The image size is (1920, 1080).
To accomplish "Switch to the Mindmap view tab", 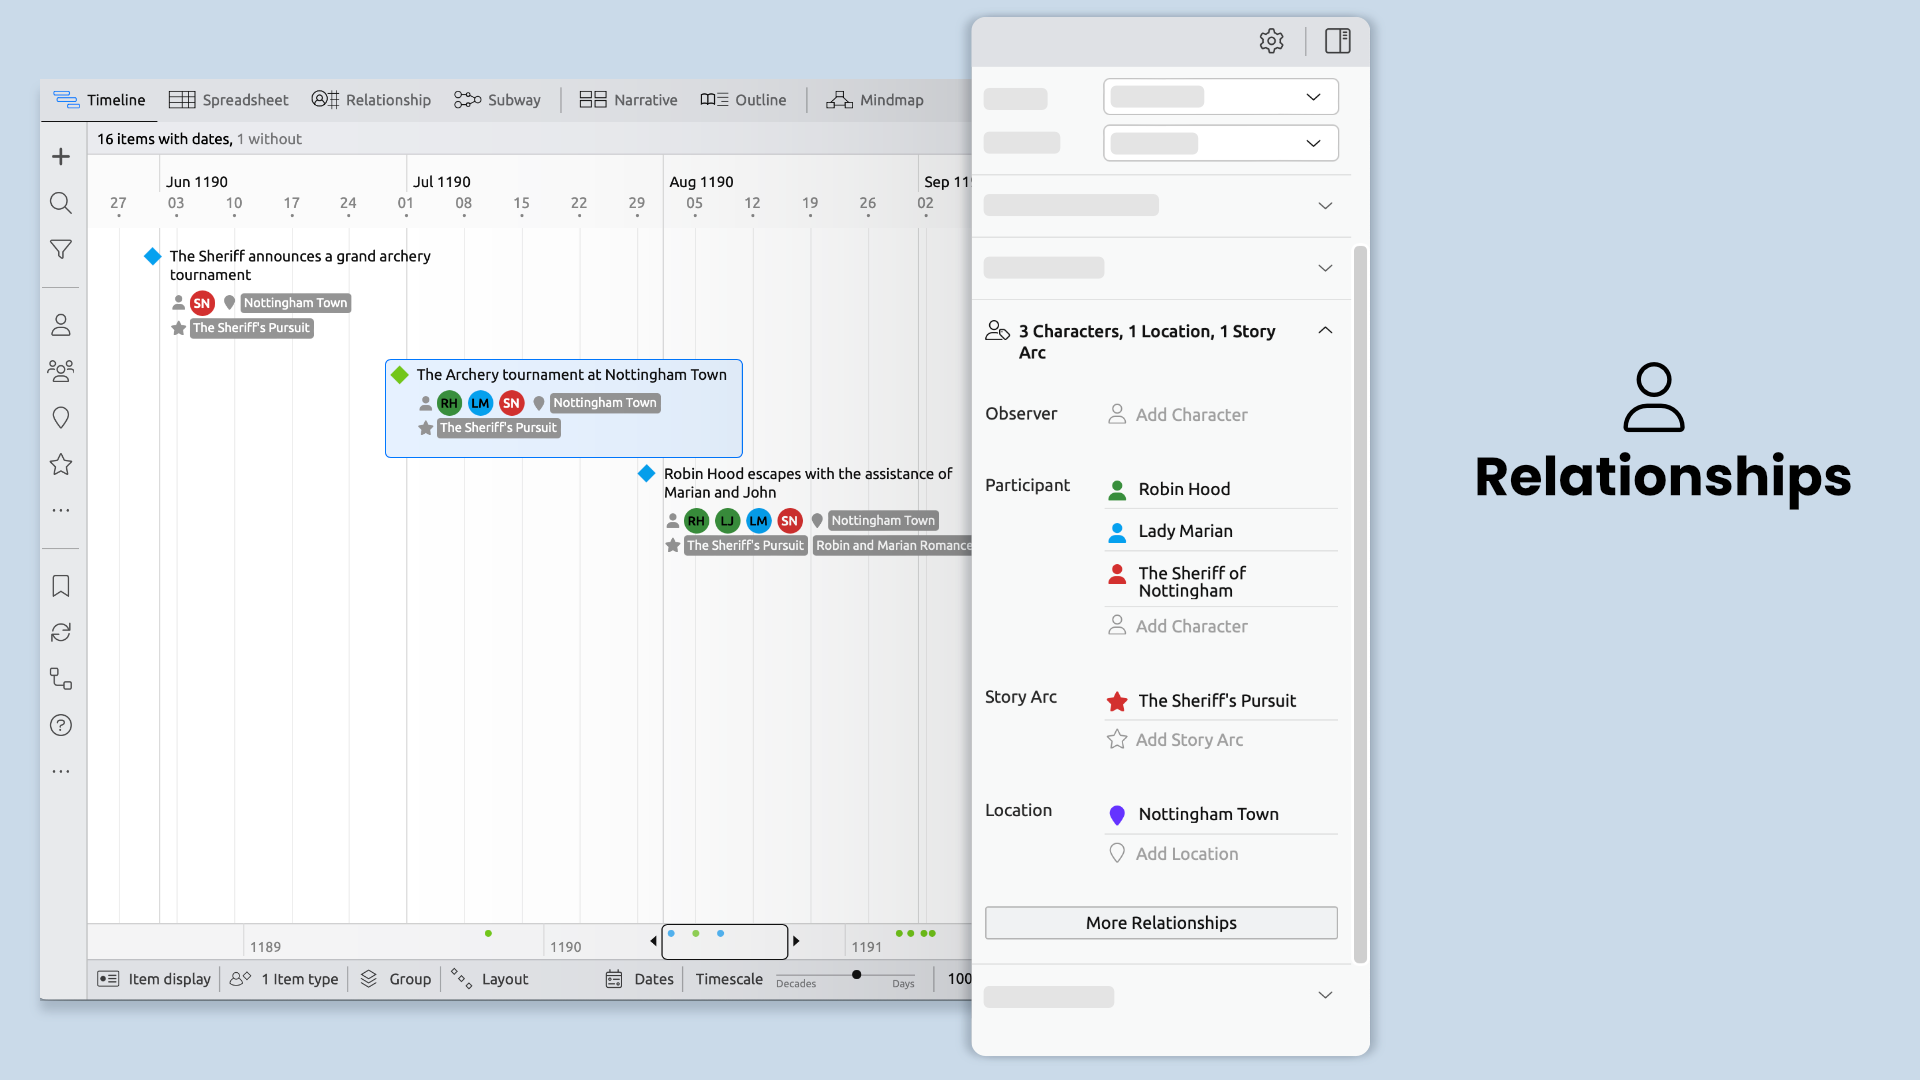I will pos(874,100).
